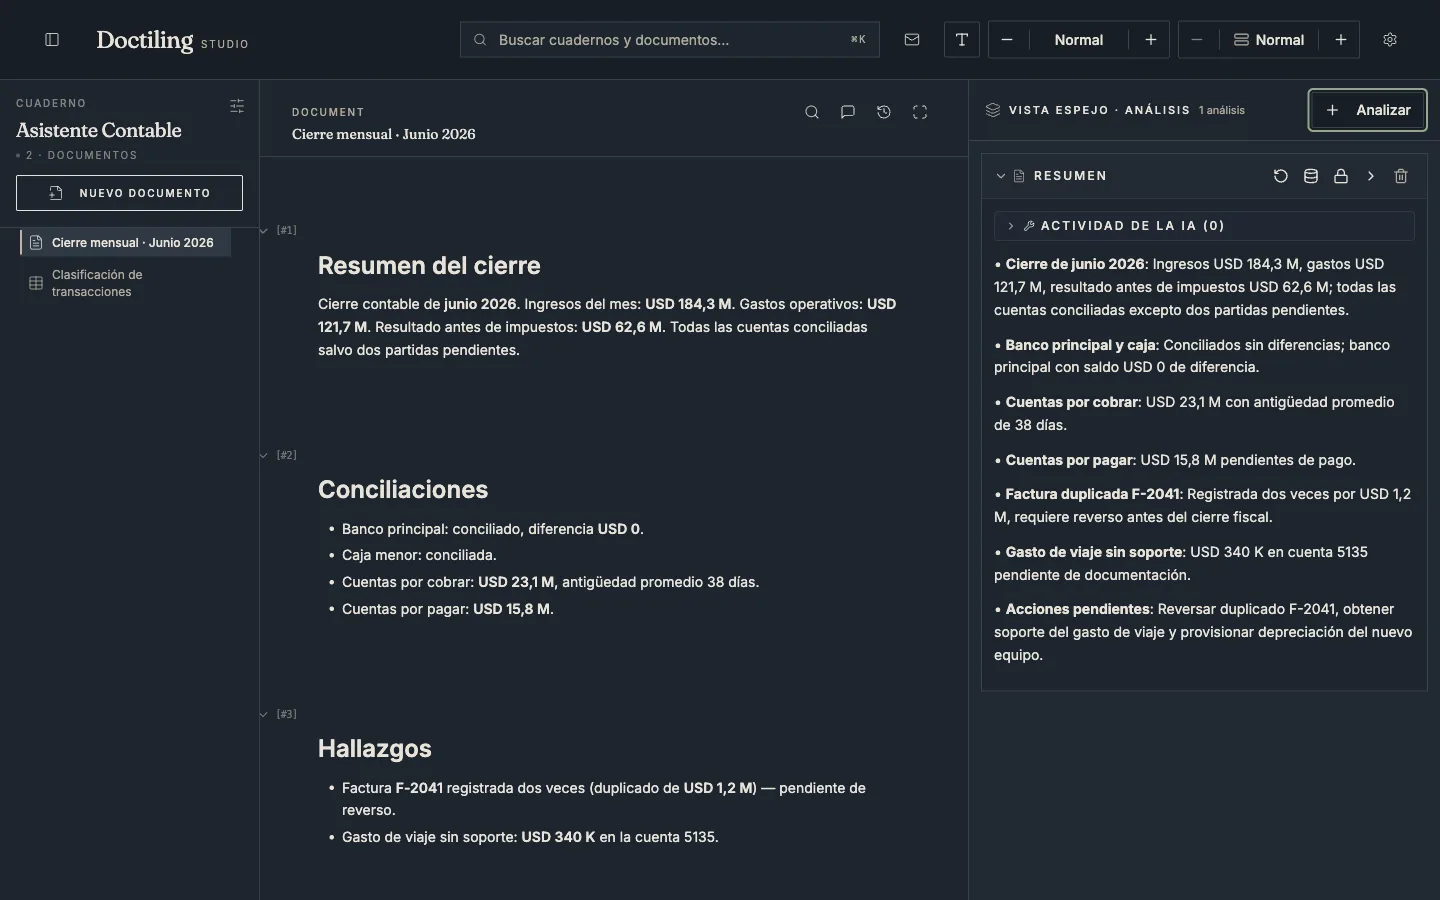Viewport: 1440px width, 900px height.
Task: Click Doctiling Studio logo
Action: (x=172, y=41)
